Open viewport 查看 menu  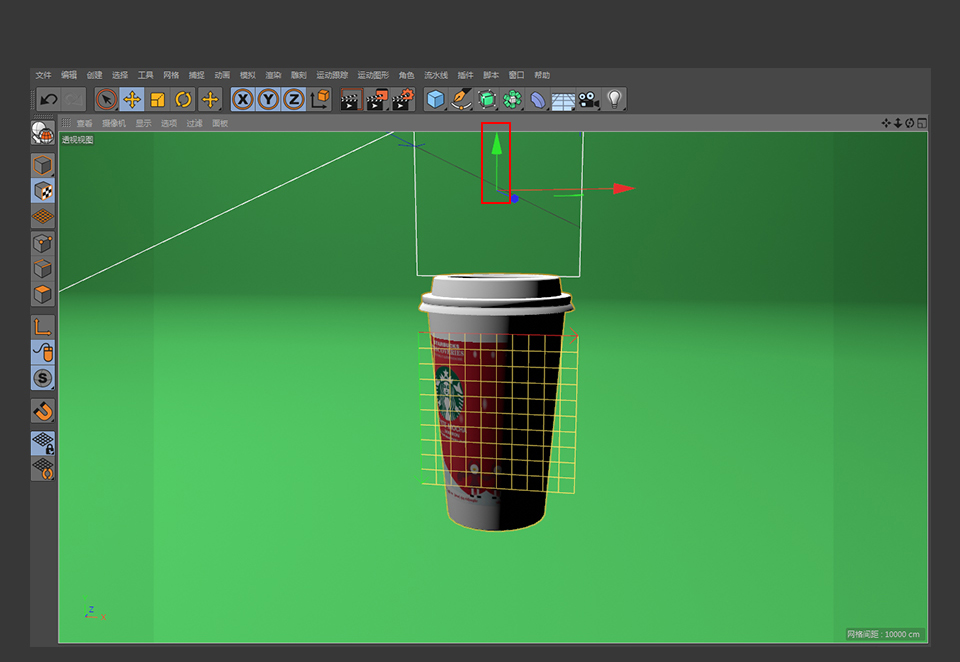coord(84,124)
